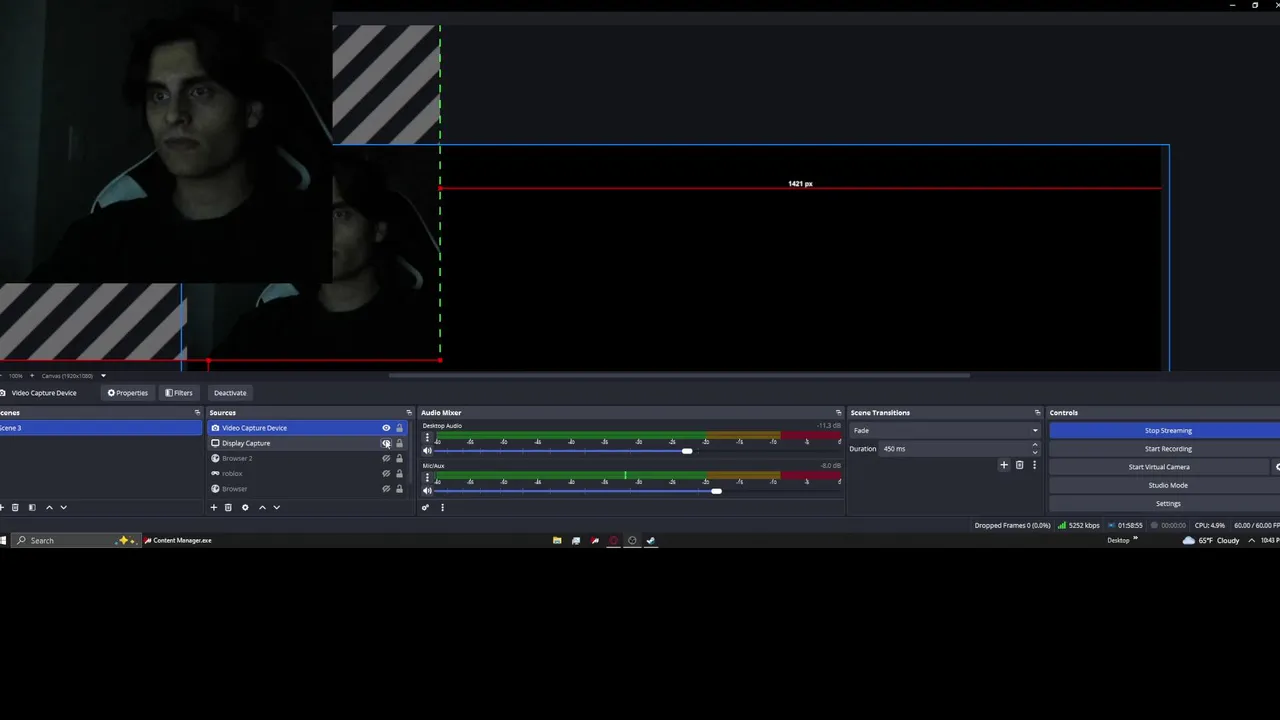Pop out the Sources dock panel
This screenshot has width=1280, height=720.
click(409, 412)
